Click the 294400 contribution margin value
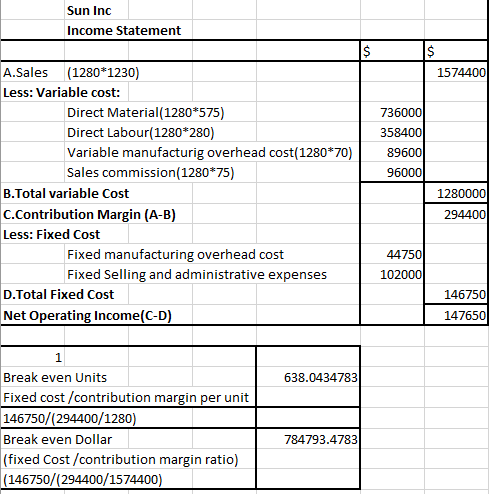Screen dimensions: 489x494 (x=464, y=215)
